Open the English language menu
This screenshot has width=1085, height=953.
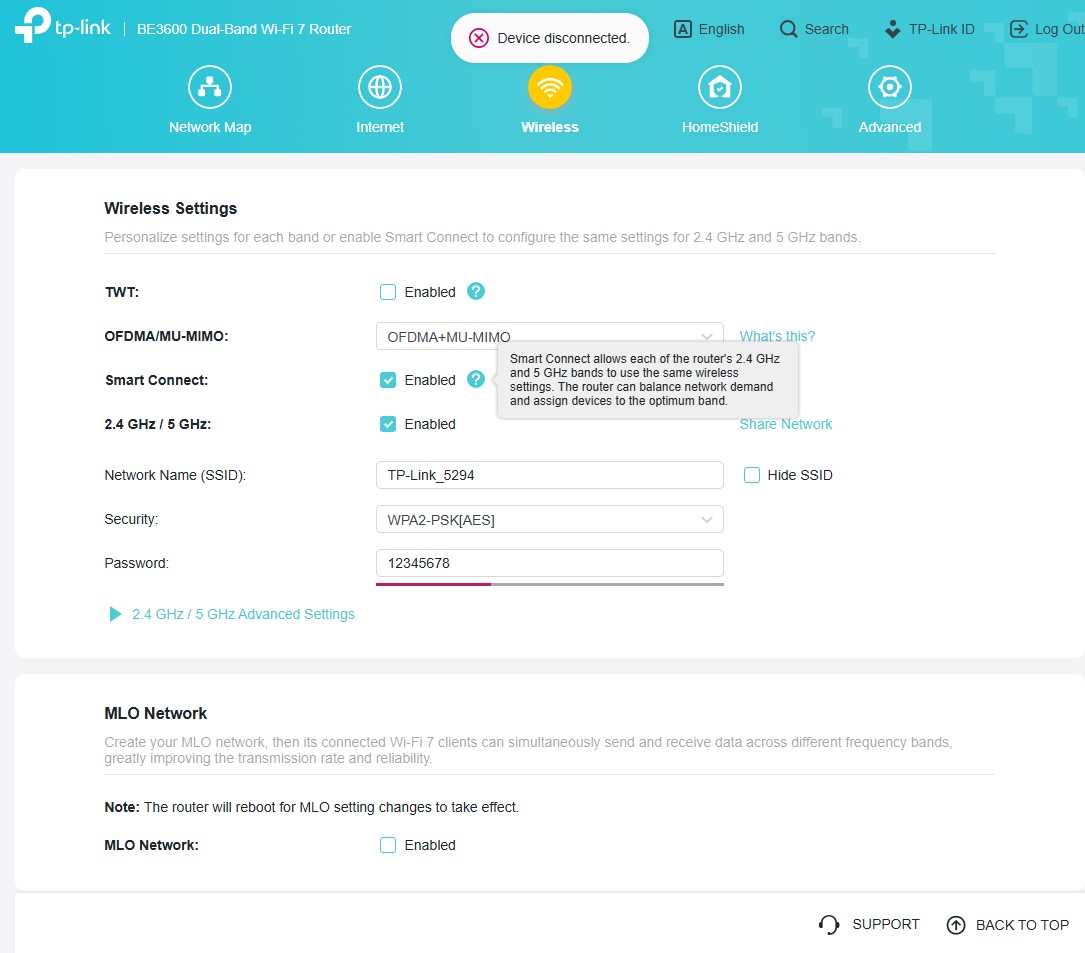click(x=710, y=29)
